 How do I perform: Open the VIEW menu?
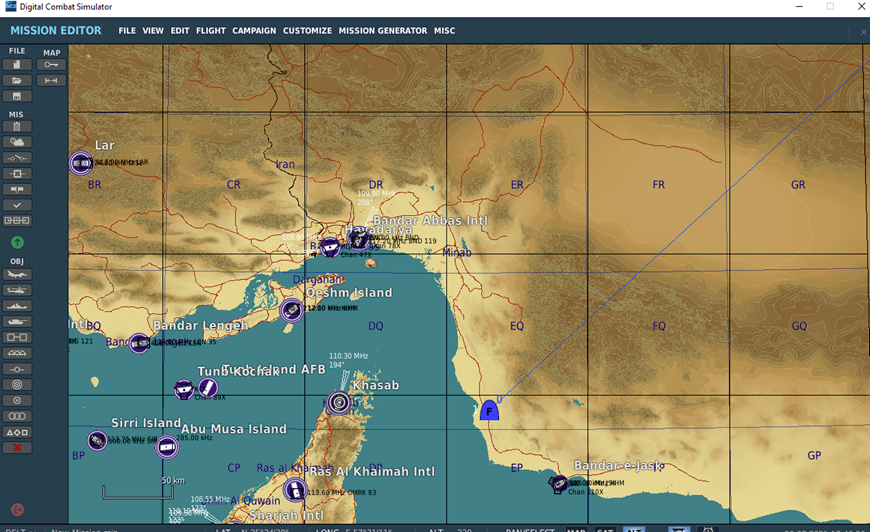[153, 31]
